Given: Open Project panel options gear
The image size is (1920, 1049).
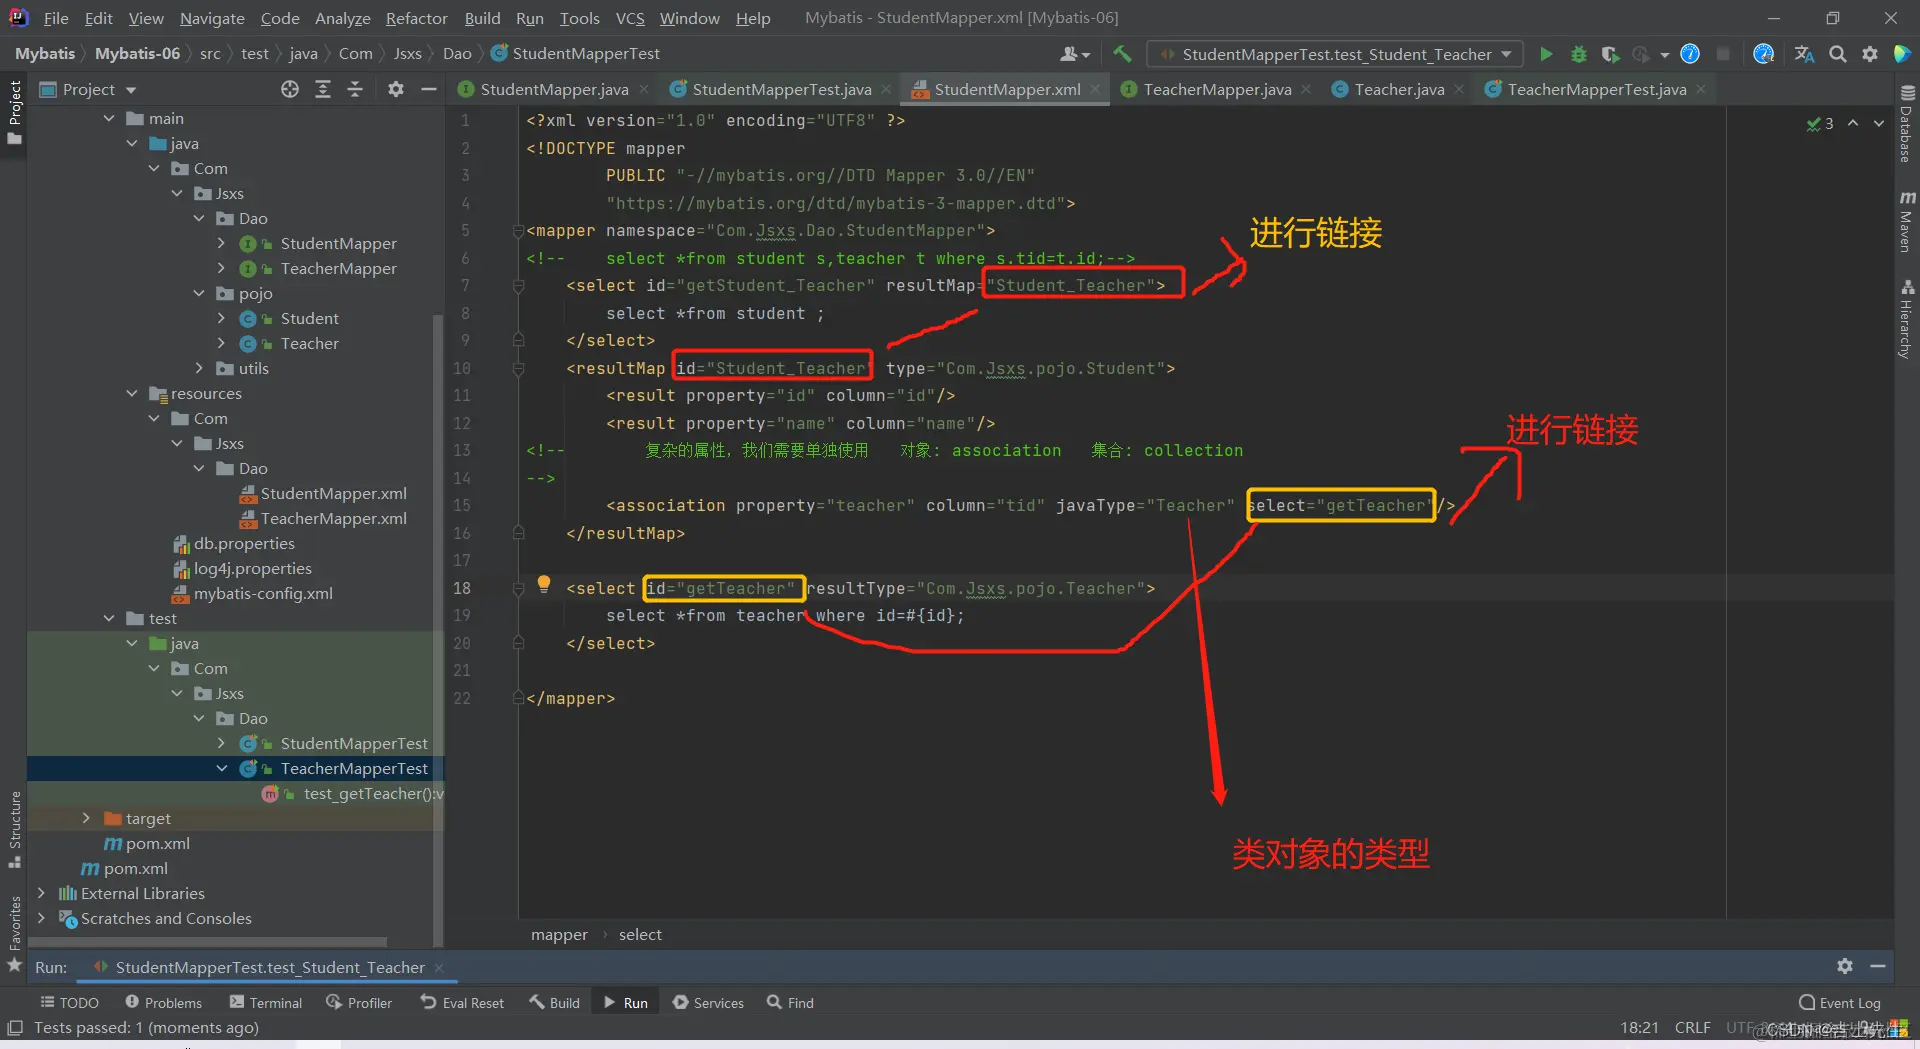Looking at the screenshot, I should [x=396, y=89].
